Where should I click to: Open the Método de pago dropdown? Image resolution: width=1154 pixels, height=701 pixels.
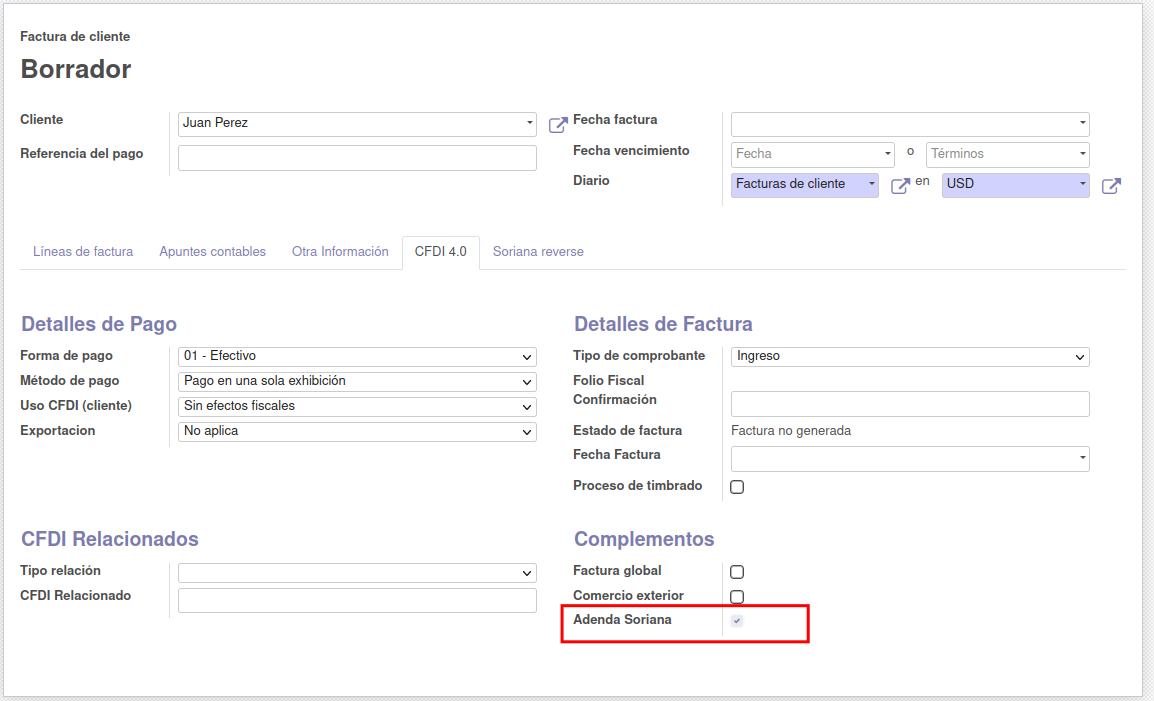357,382
